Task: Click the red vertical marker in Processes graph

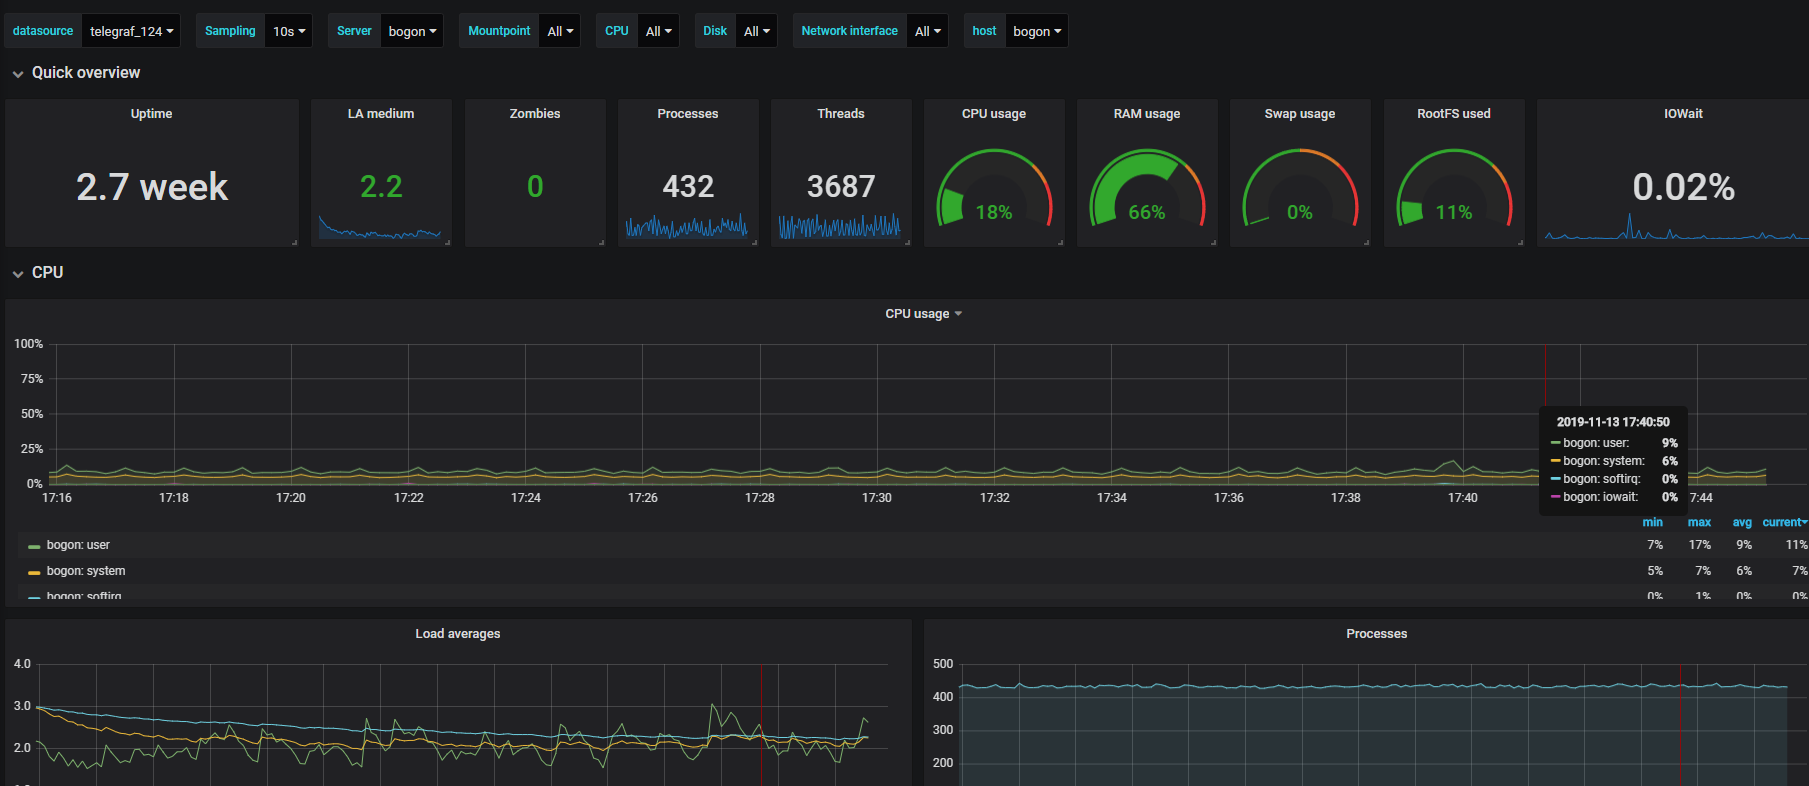Action: [x=1680, y=725]
